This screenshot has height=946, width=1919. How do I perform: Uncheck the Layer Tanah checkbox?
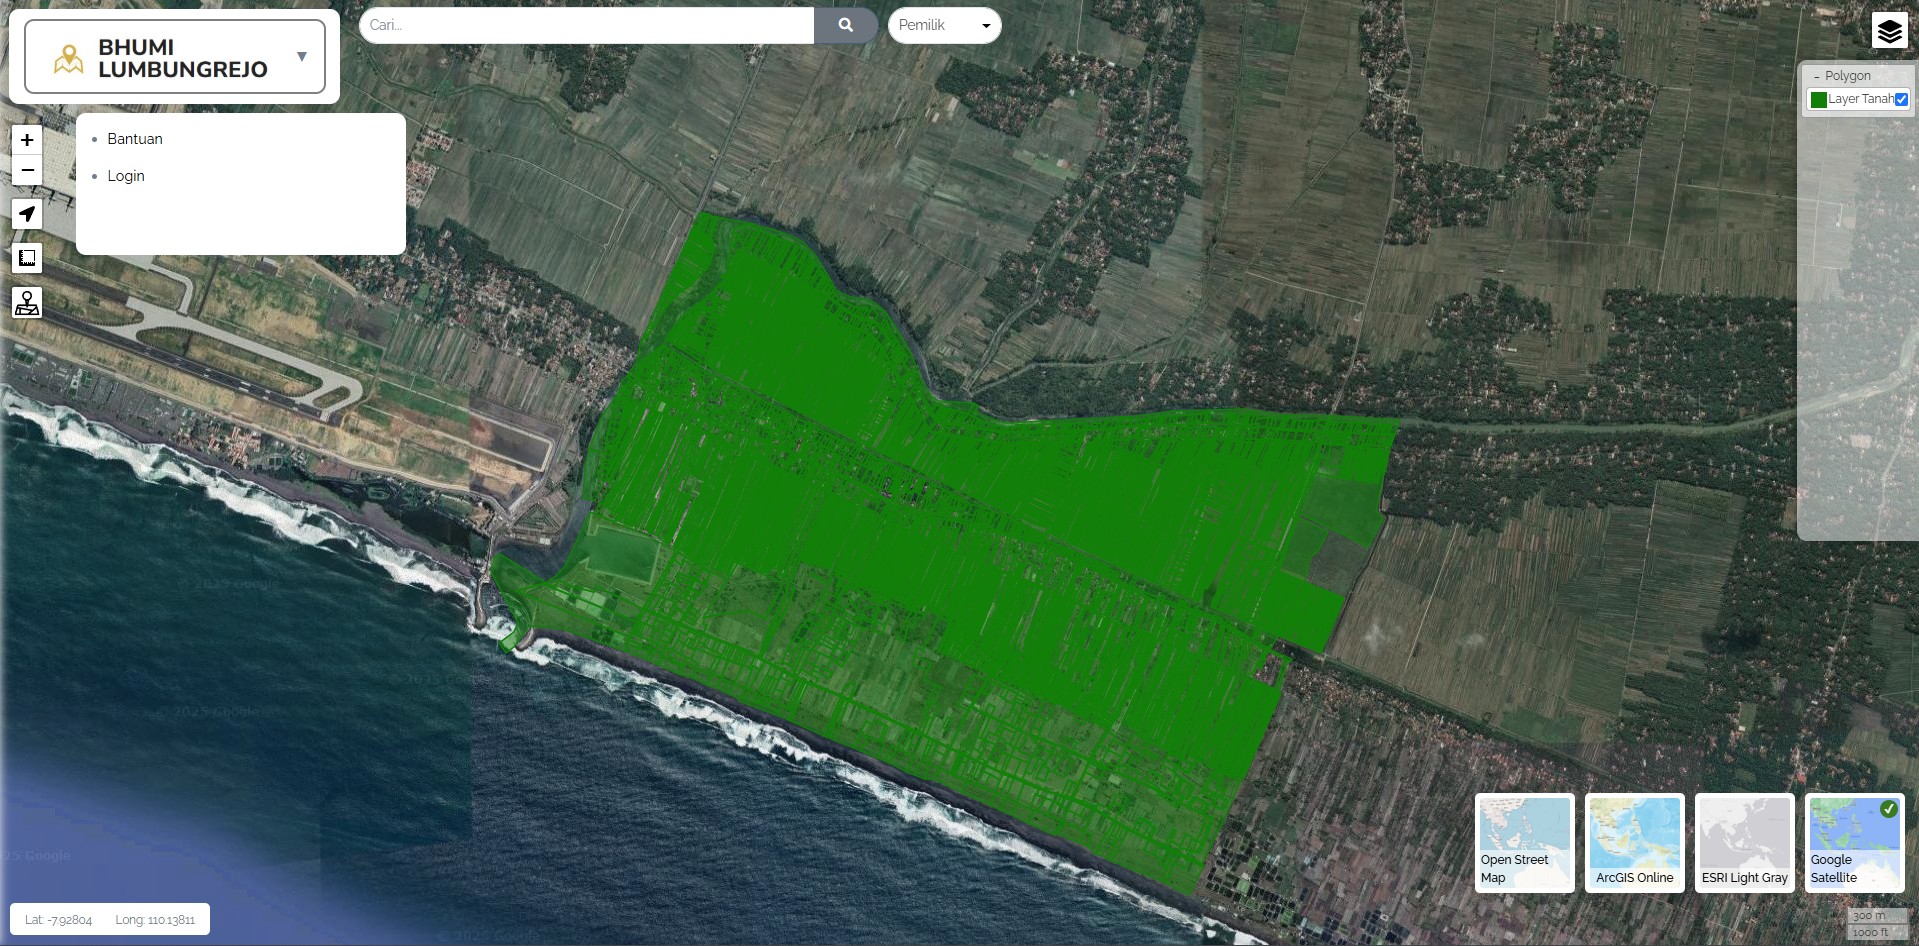tap(1901, 99)
